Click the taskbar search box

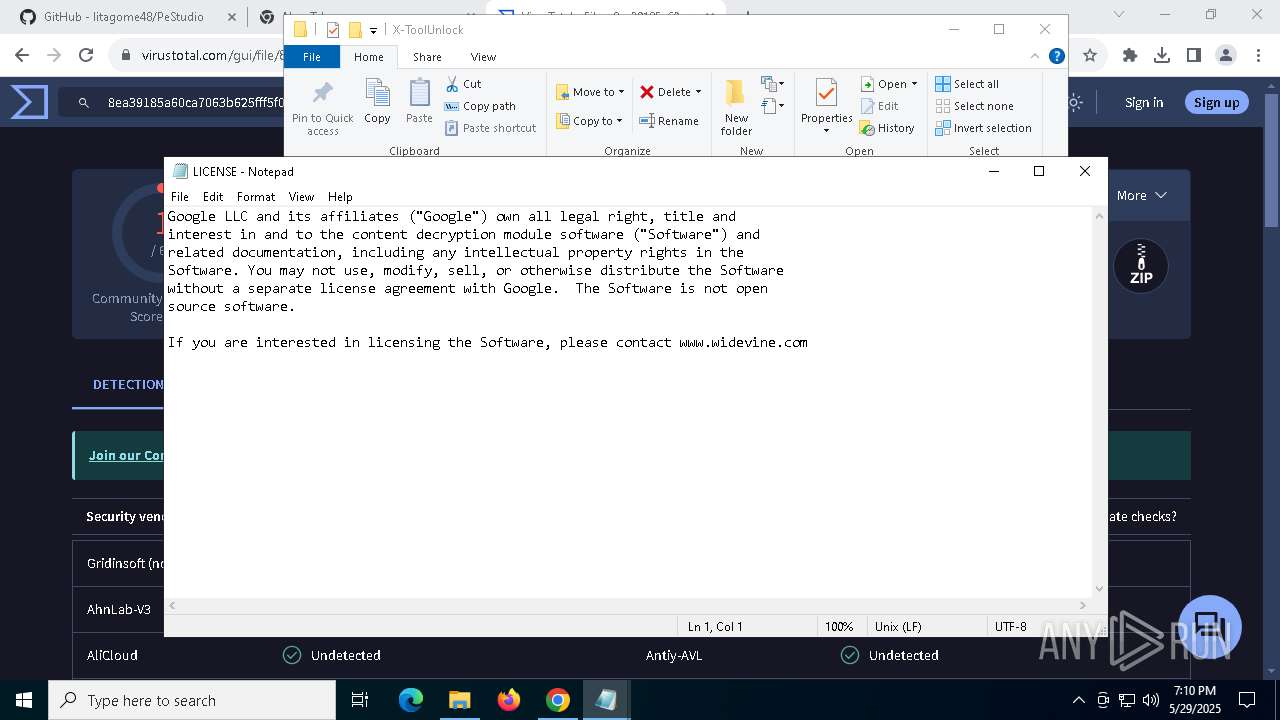click(192, 700)
